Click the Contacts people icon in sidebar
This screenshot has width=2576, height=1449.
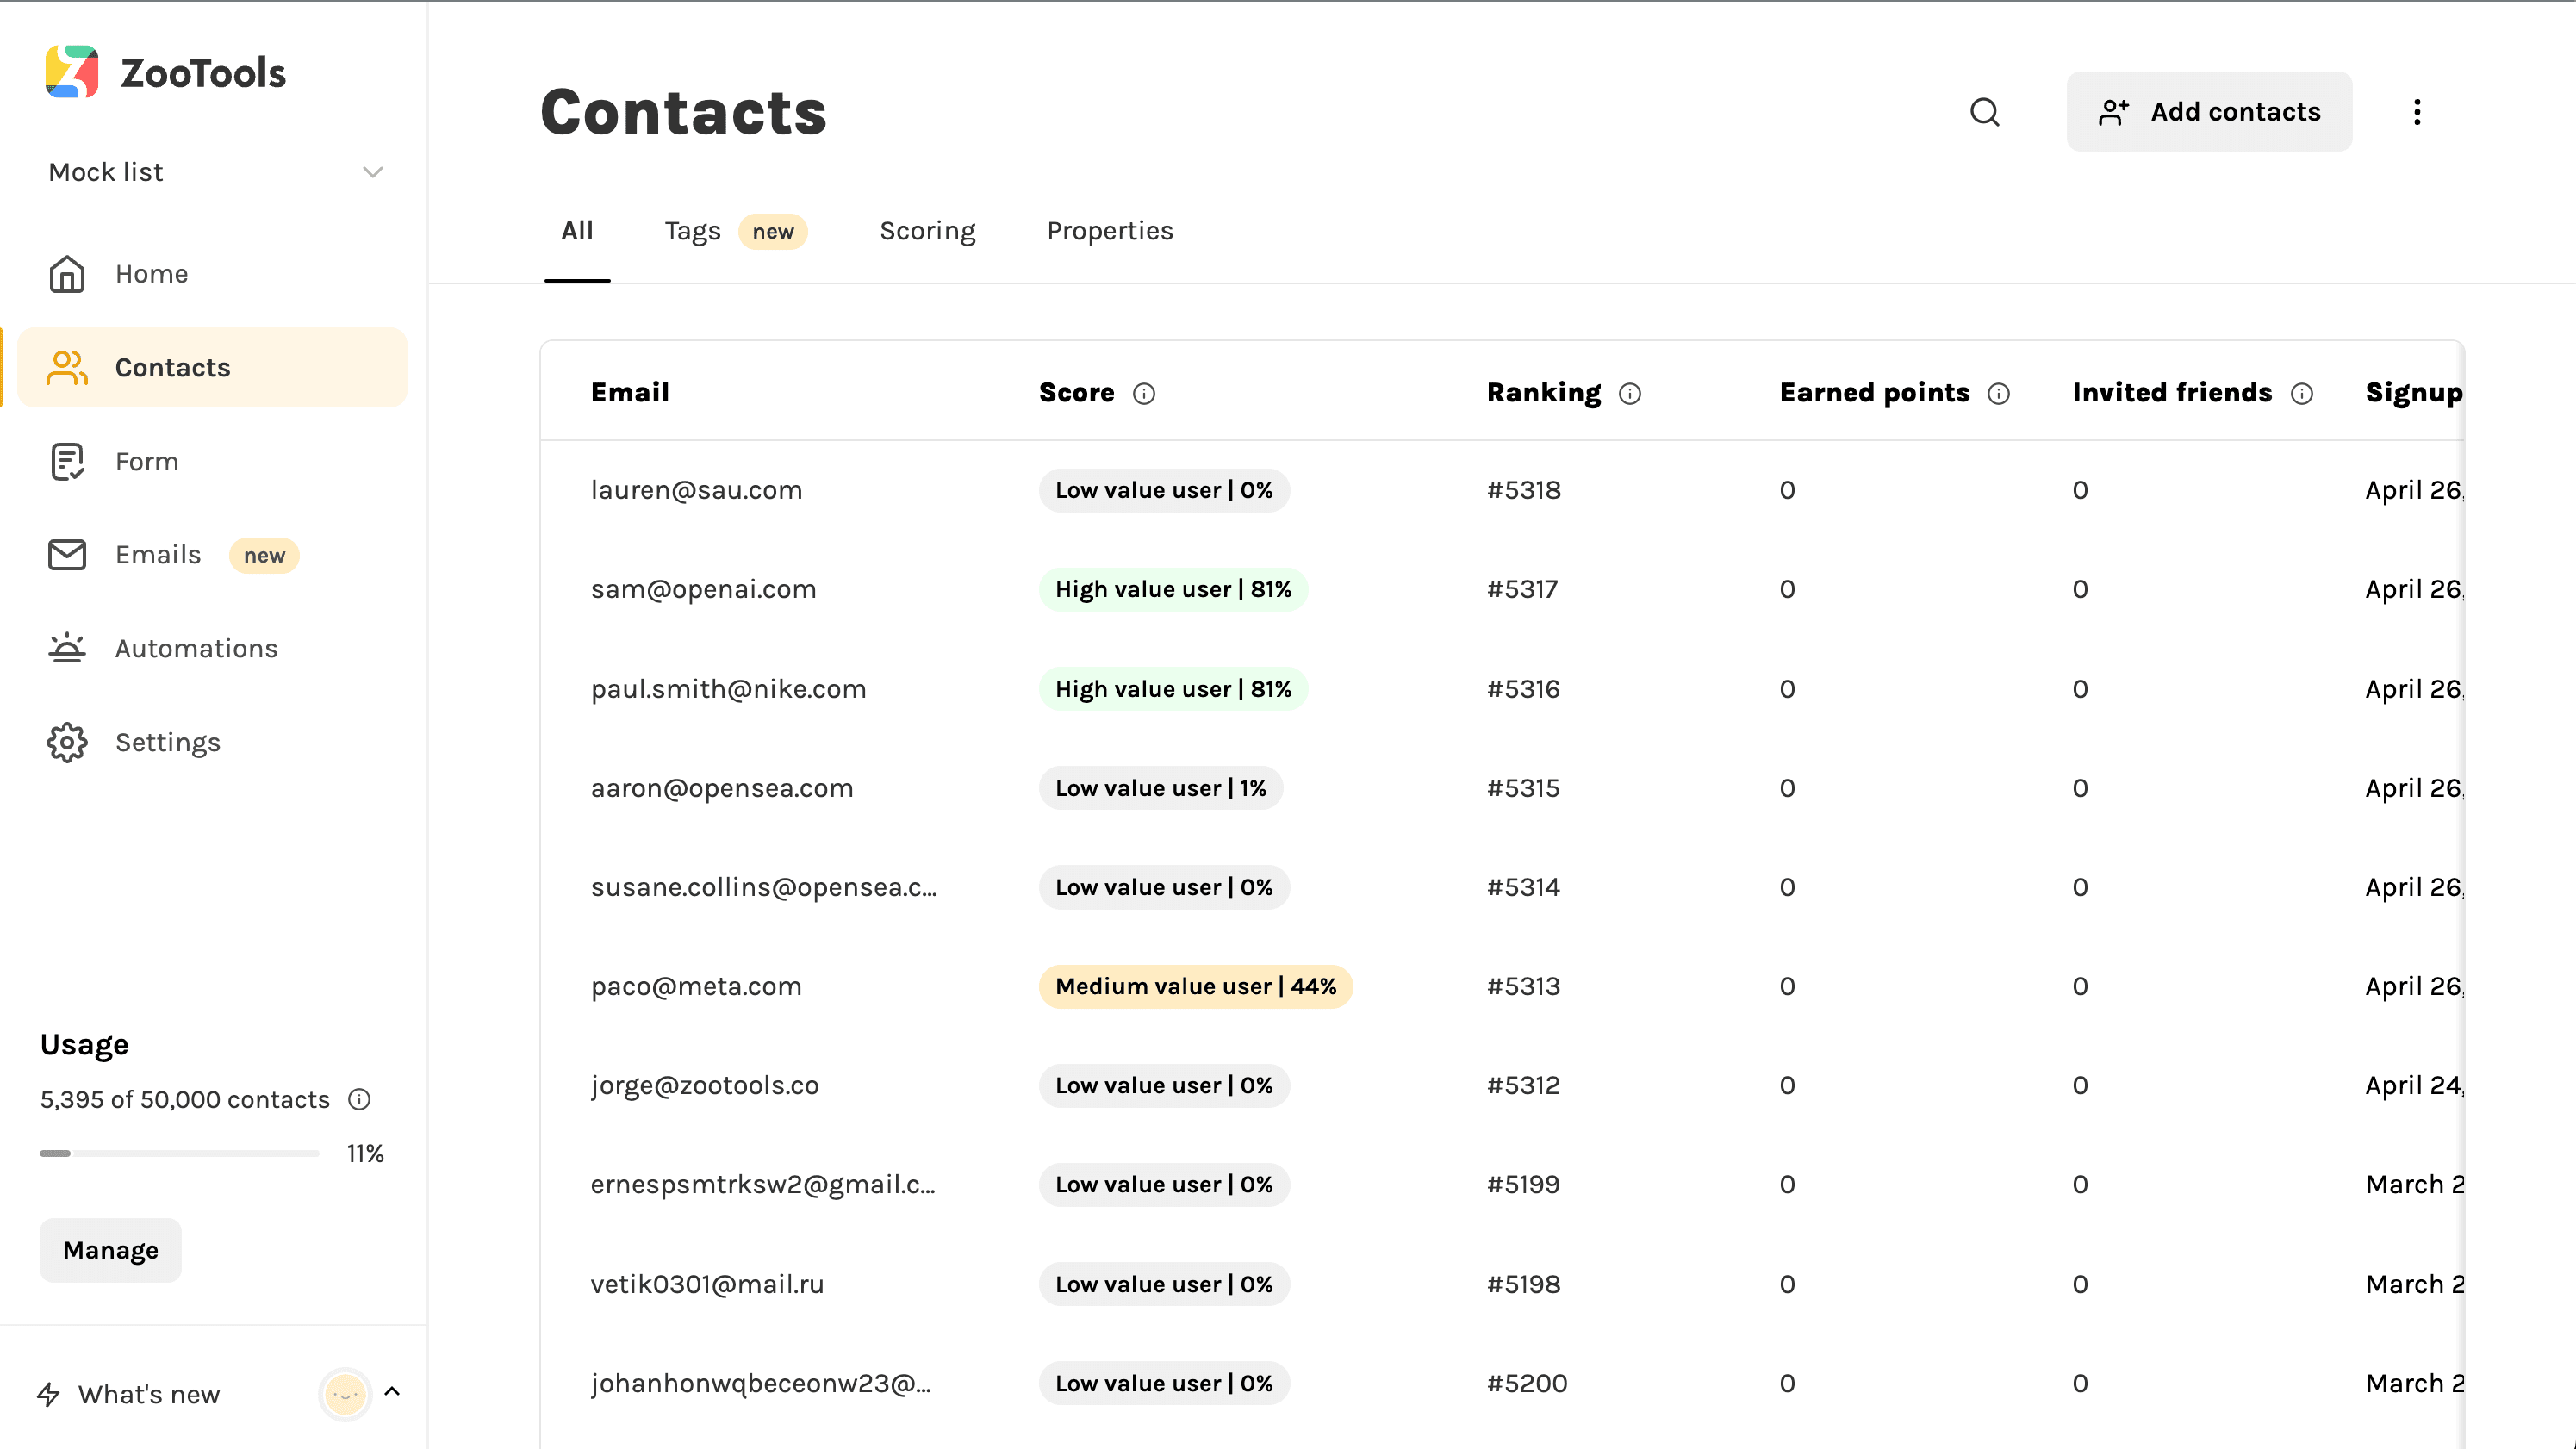[67, 367]
